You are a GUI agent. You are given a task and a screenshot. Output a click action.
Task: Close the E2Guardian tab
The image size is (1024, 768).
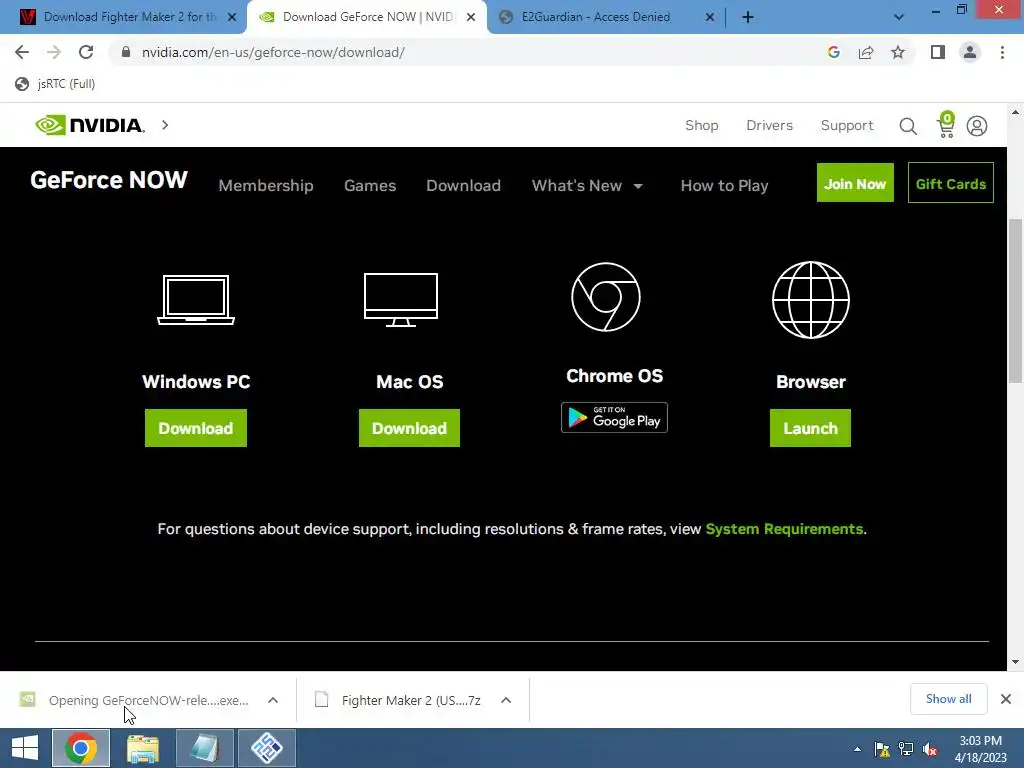pos(710,18)
